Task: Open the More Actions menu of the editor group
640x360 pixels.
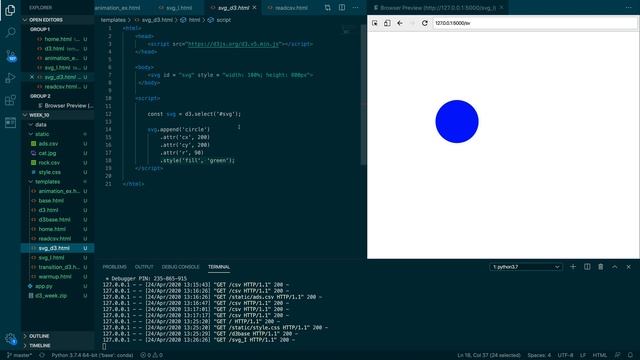Action: (x=356, y=7)
